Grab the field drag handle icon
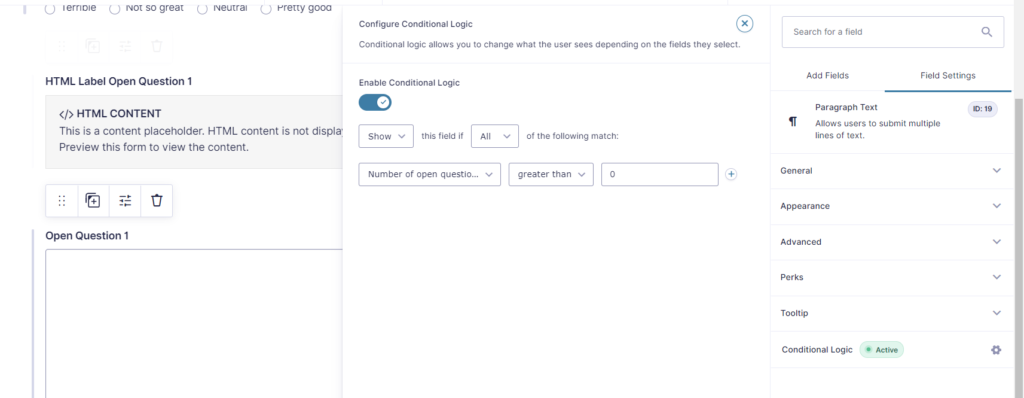Image resolution: width=1024 pixels, height=398 pixels. point(62,201)
